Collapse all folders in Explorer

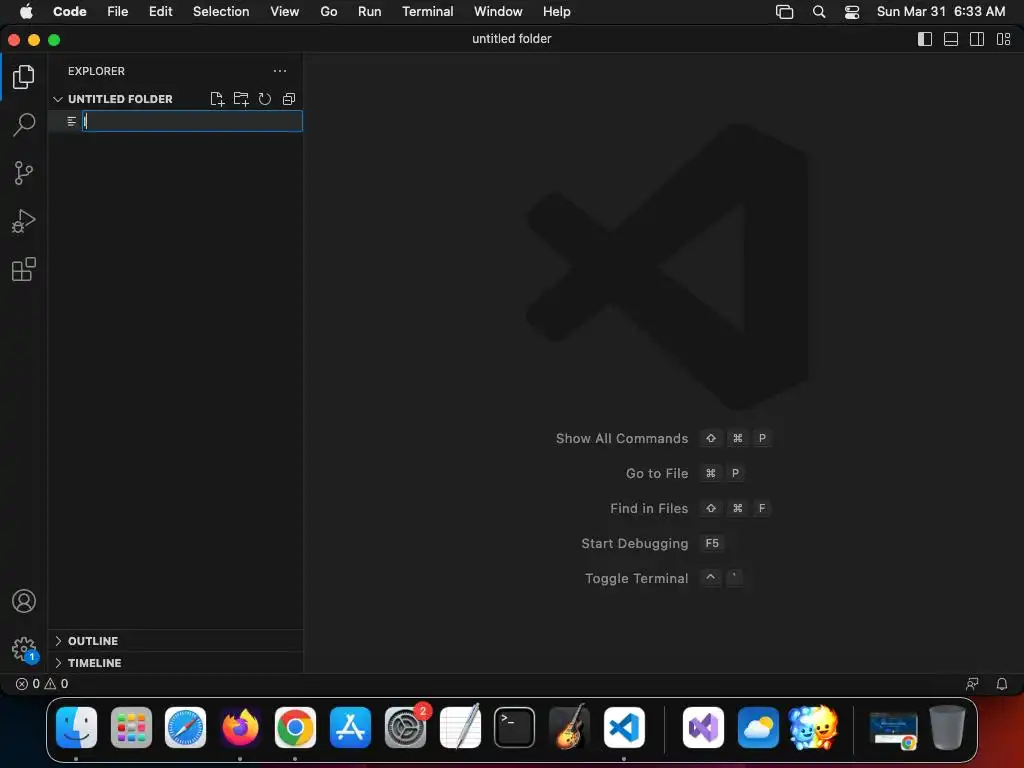click(289, 99)
